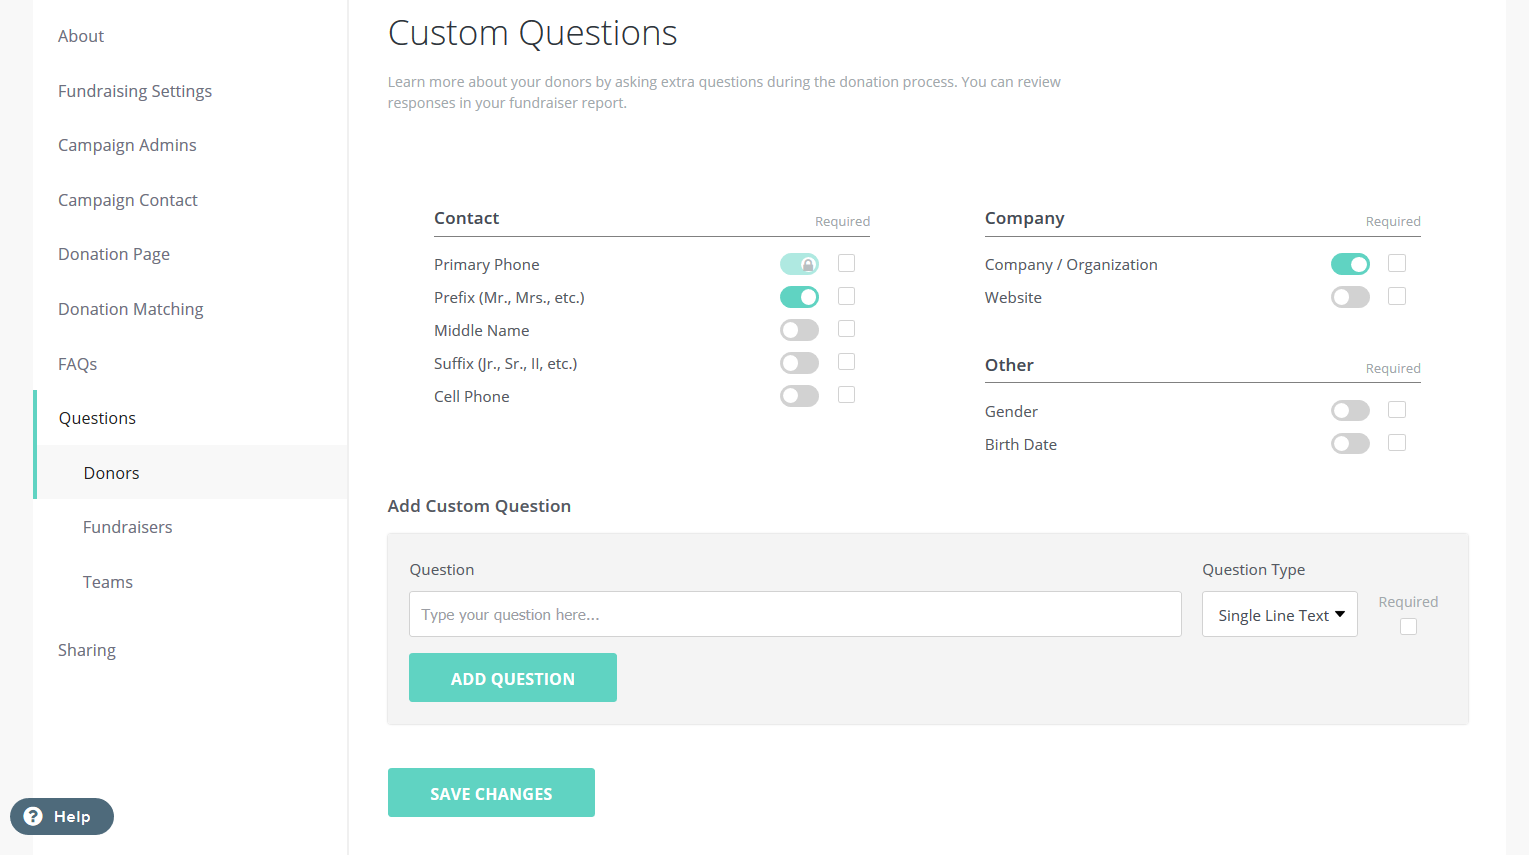Switch off Company / Organization toggle

click(1350, 264)
